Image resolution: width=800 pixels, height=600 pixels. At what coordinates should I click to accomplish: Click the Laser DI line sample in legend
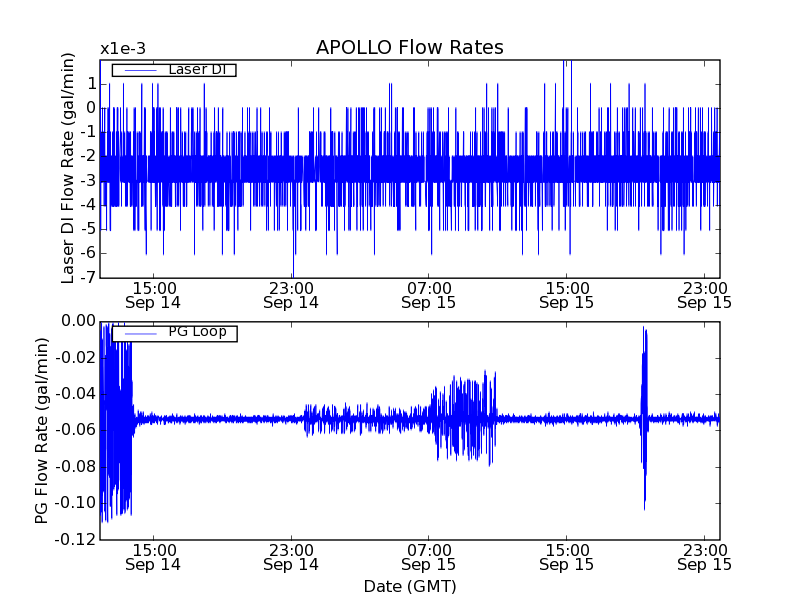click(x=141, y=70)
